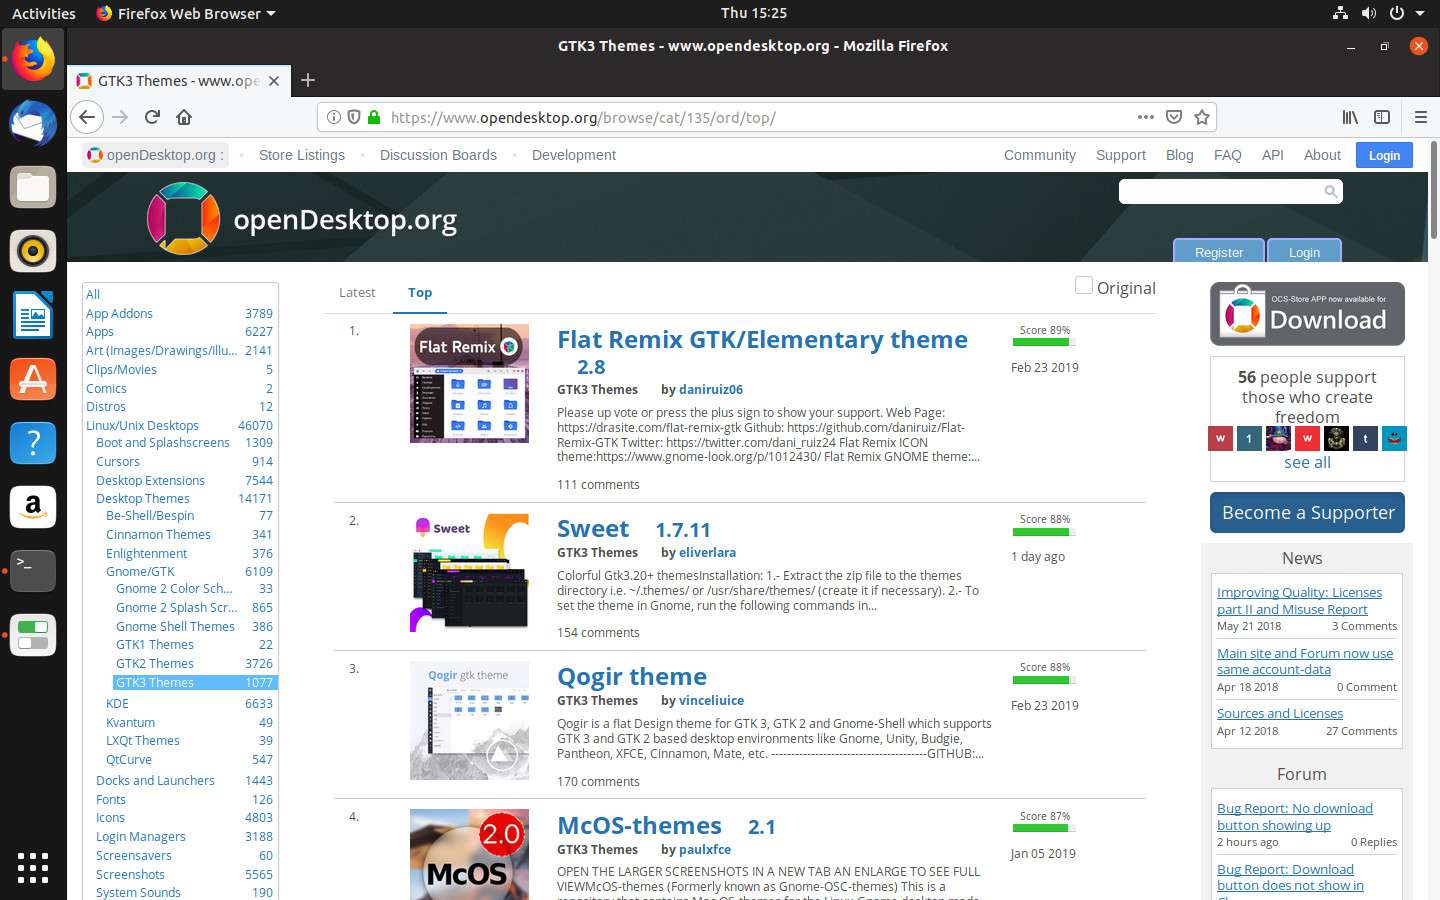
Task: Open Thunderbird Mail from the dock
Action: [x=33, y=124]
